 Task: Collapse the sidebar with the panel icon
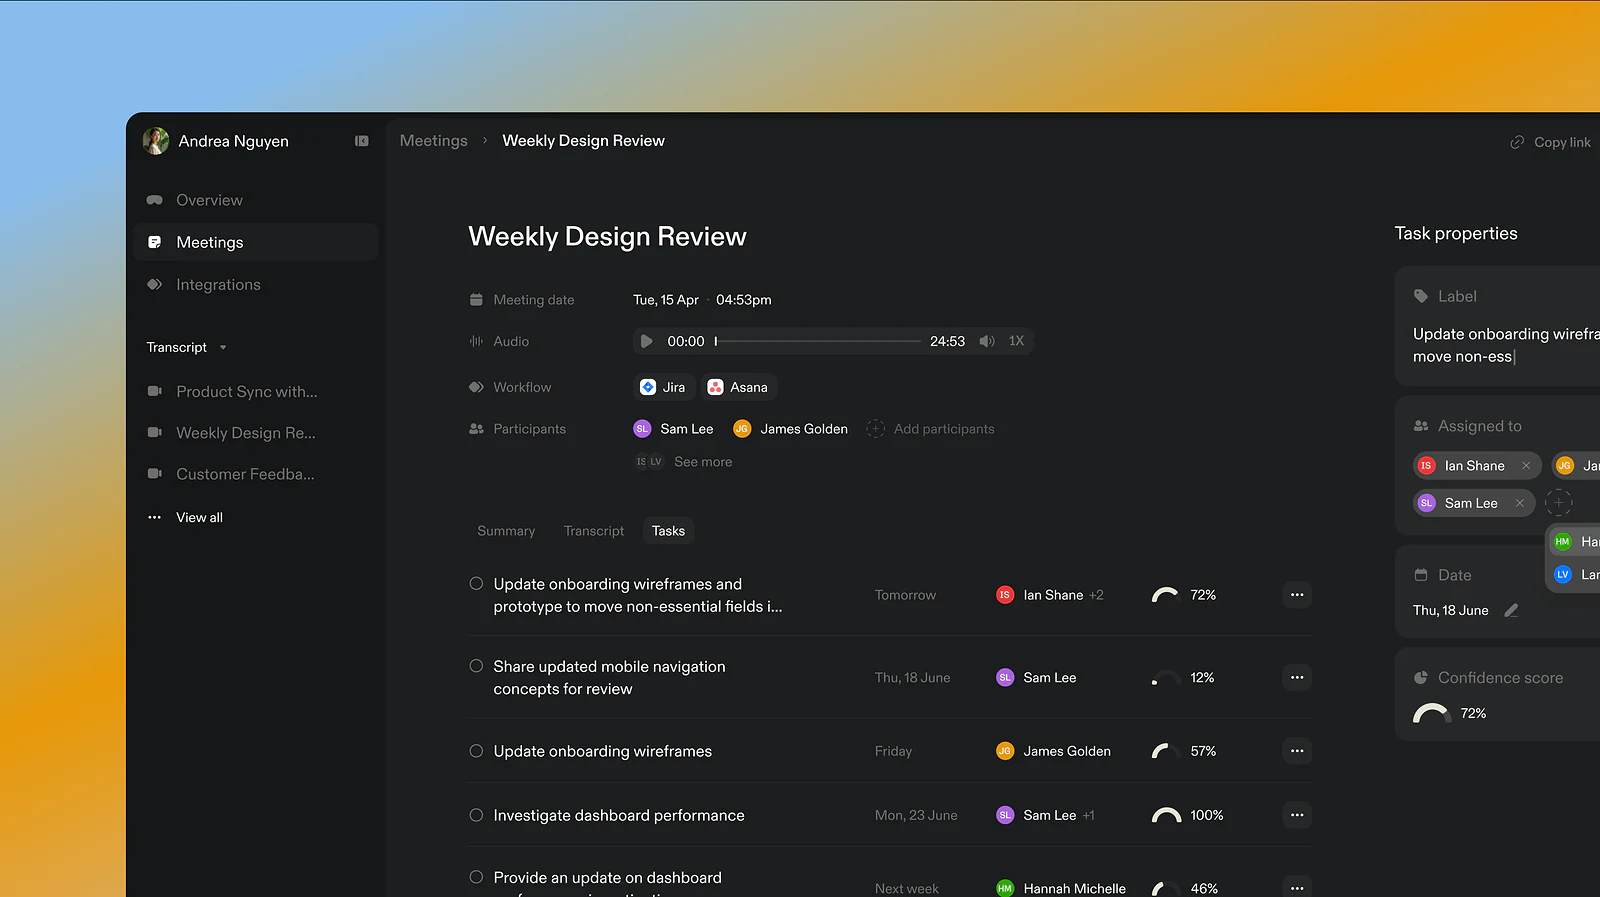[362, 141]
